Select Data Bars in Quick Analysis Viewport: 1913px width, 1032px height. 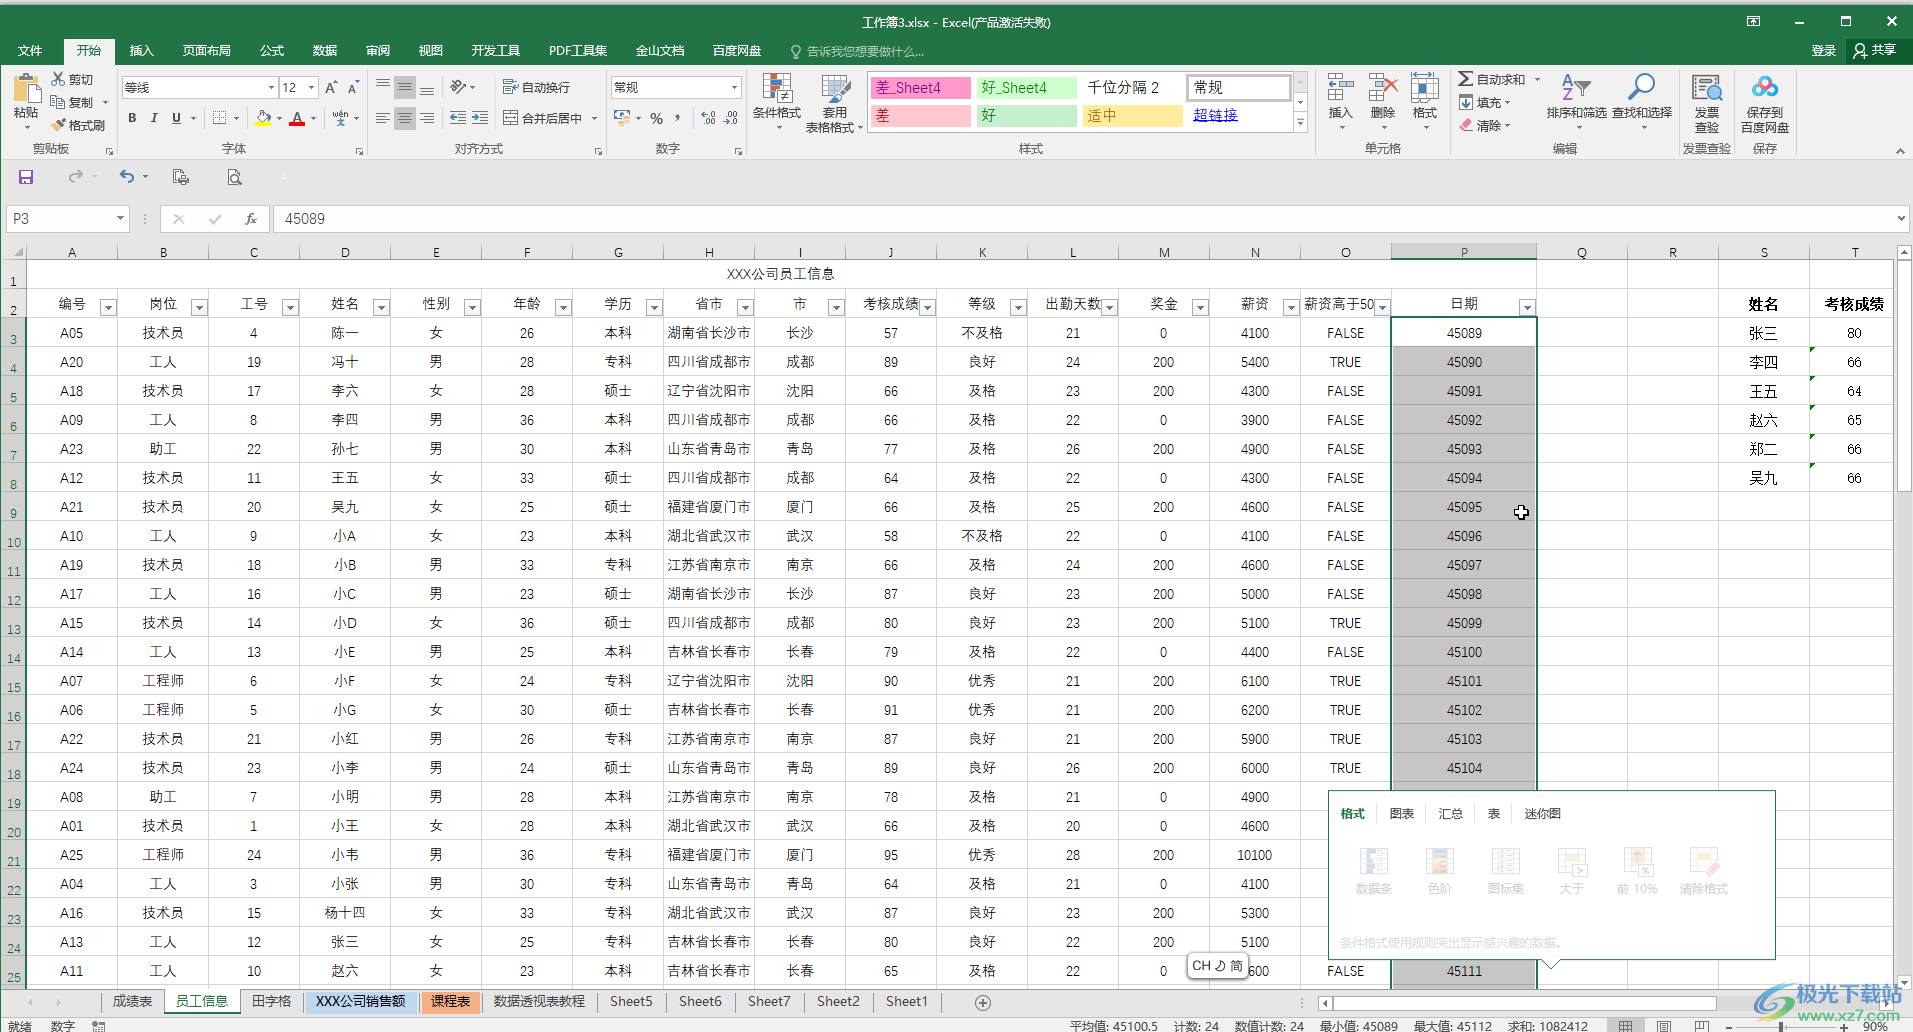1373,869
